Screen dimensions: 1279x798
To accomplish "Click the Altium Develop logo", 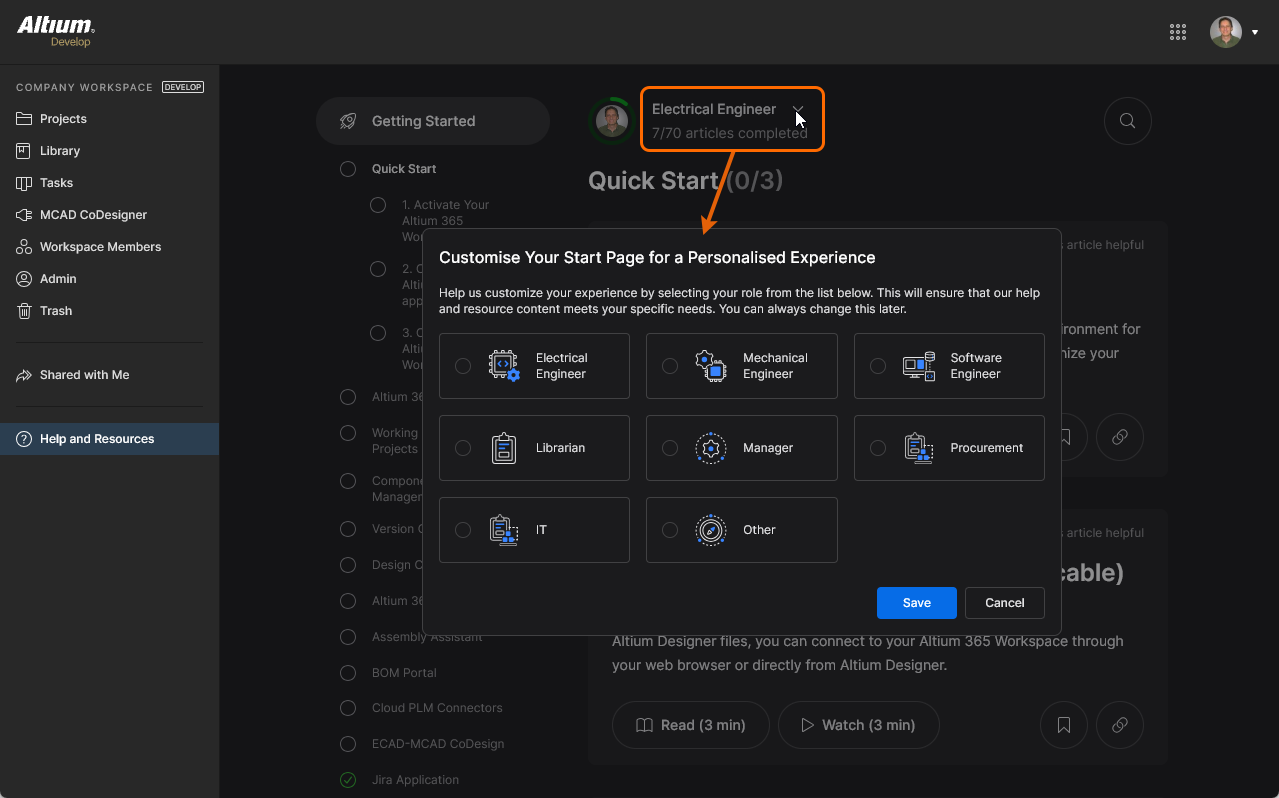I will (56, 31).
